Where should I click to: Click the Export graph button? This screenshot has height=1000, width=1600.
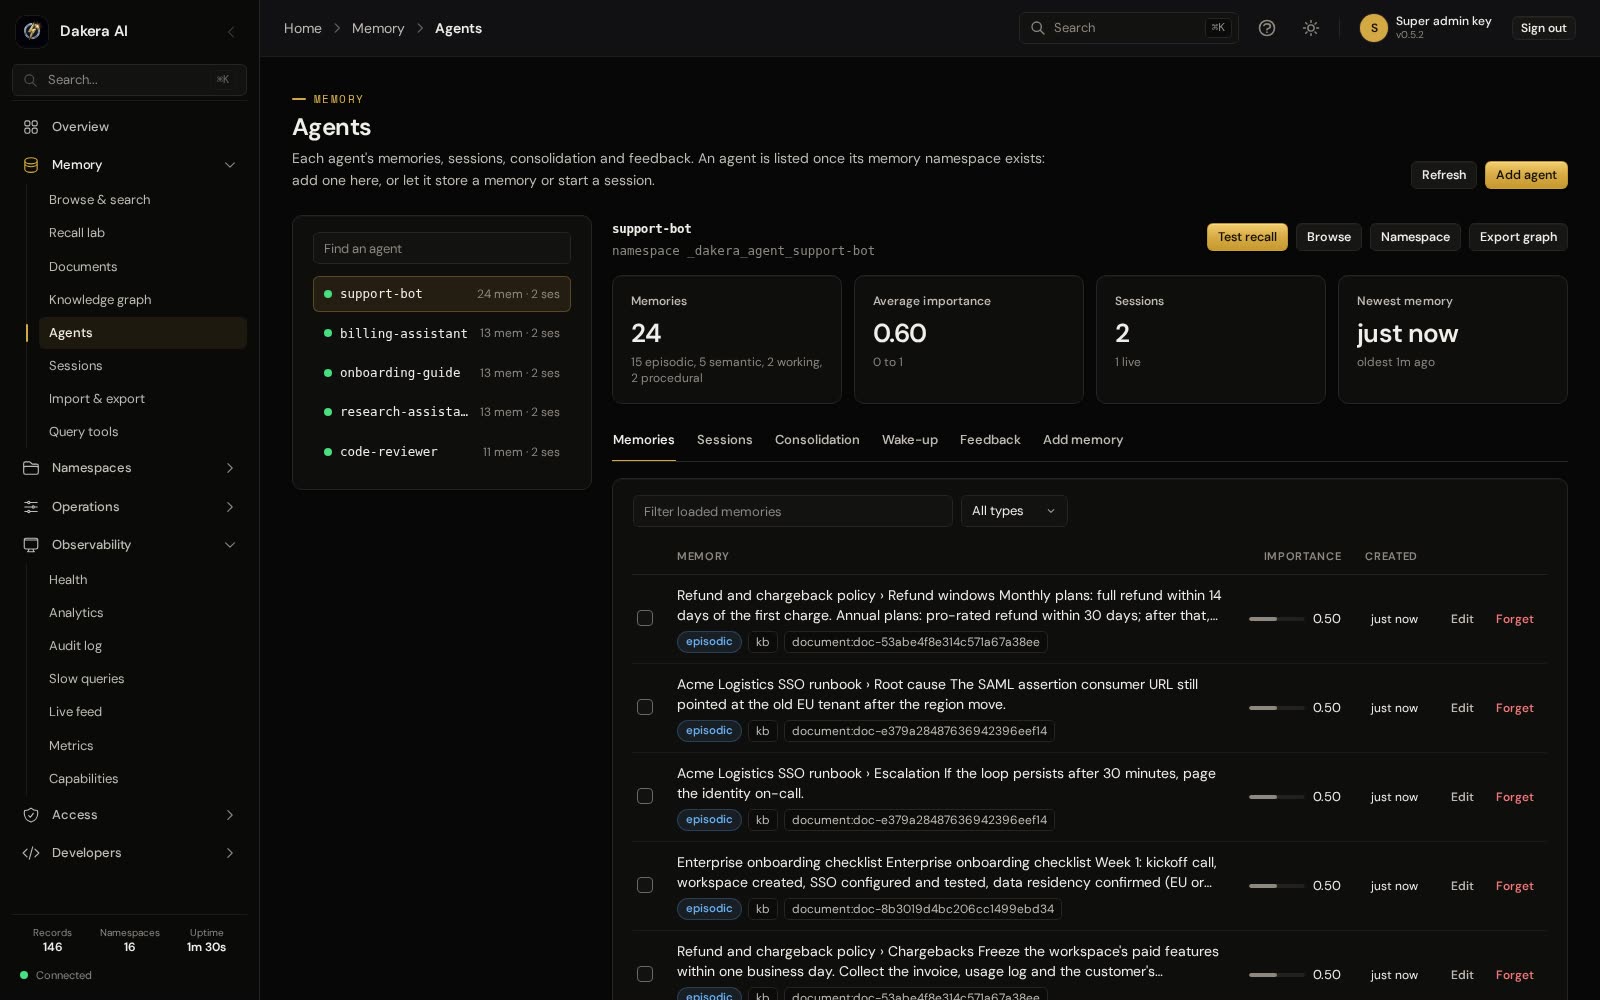1518,237
